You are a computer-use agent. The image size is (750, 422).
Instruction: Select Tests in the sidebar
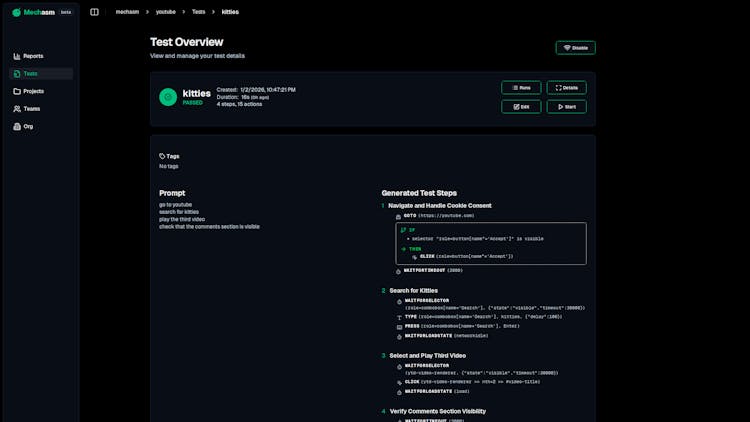(x=31, y=74)
